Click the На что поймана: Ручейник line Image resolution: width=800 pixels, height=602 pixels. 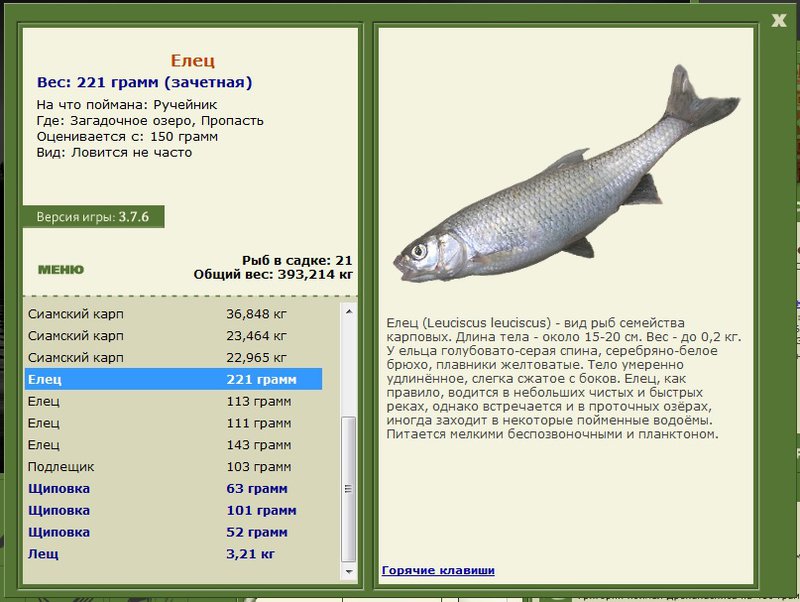point(127,105)
